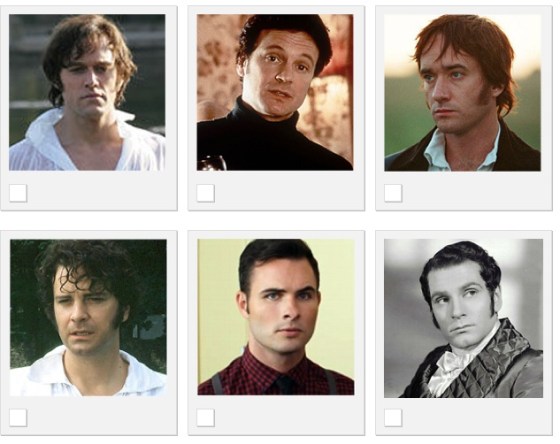This screenshot has height=444, width=560.
Task: Open the photo of the wet curly-haired man
Action: (x=88, y=318)
